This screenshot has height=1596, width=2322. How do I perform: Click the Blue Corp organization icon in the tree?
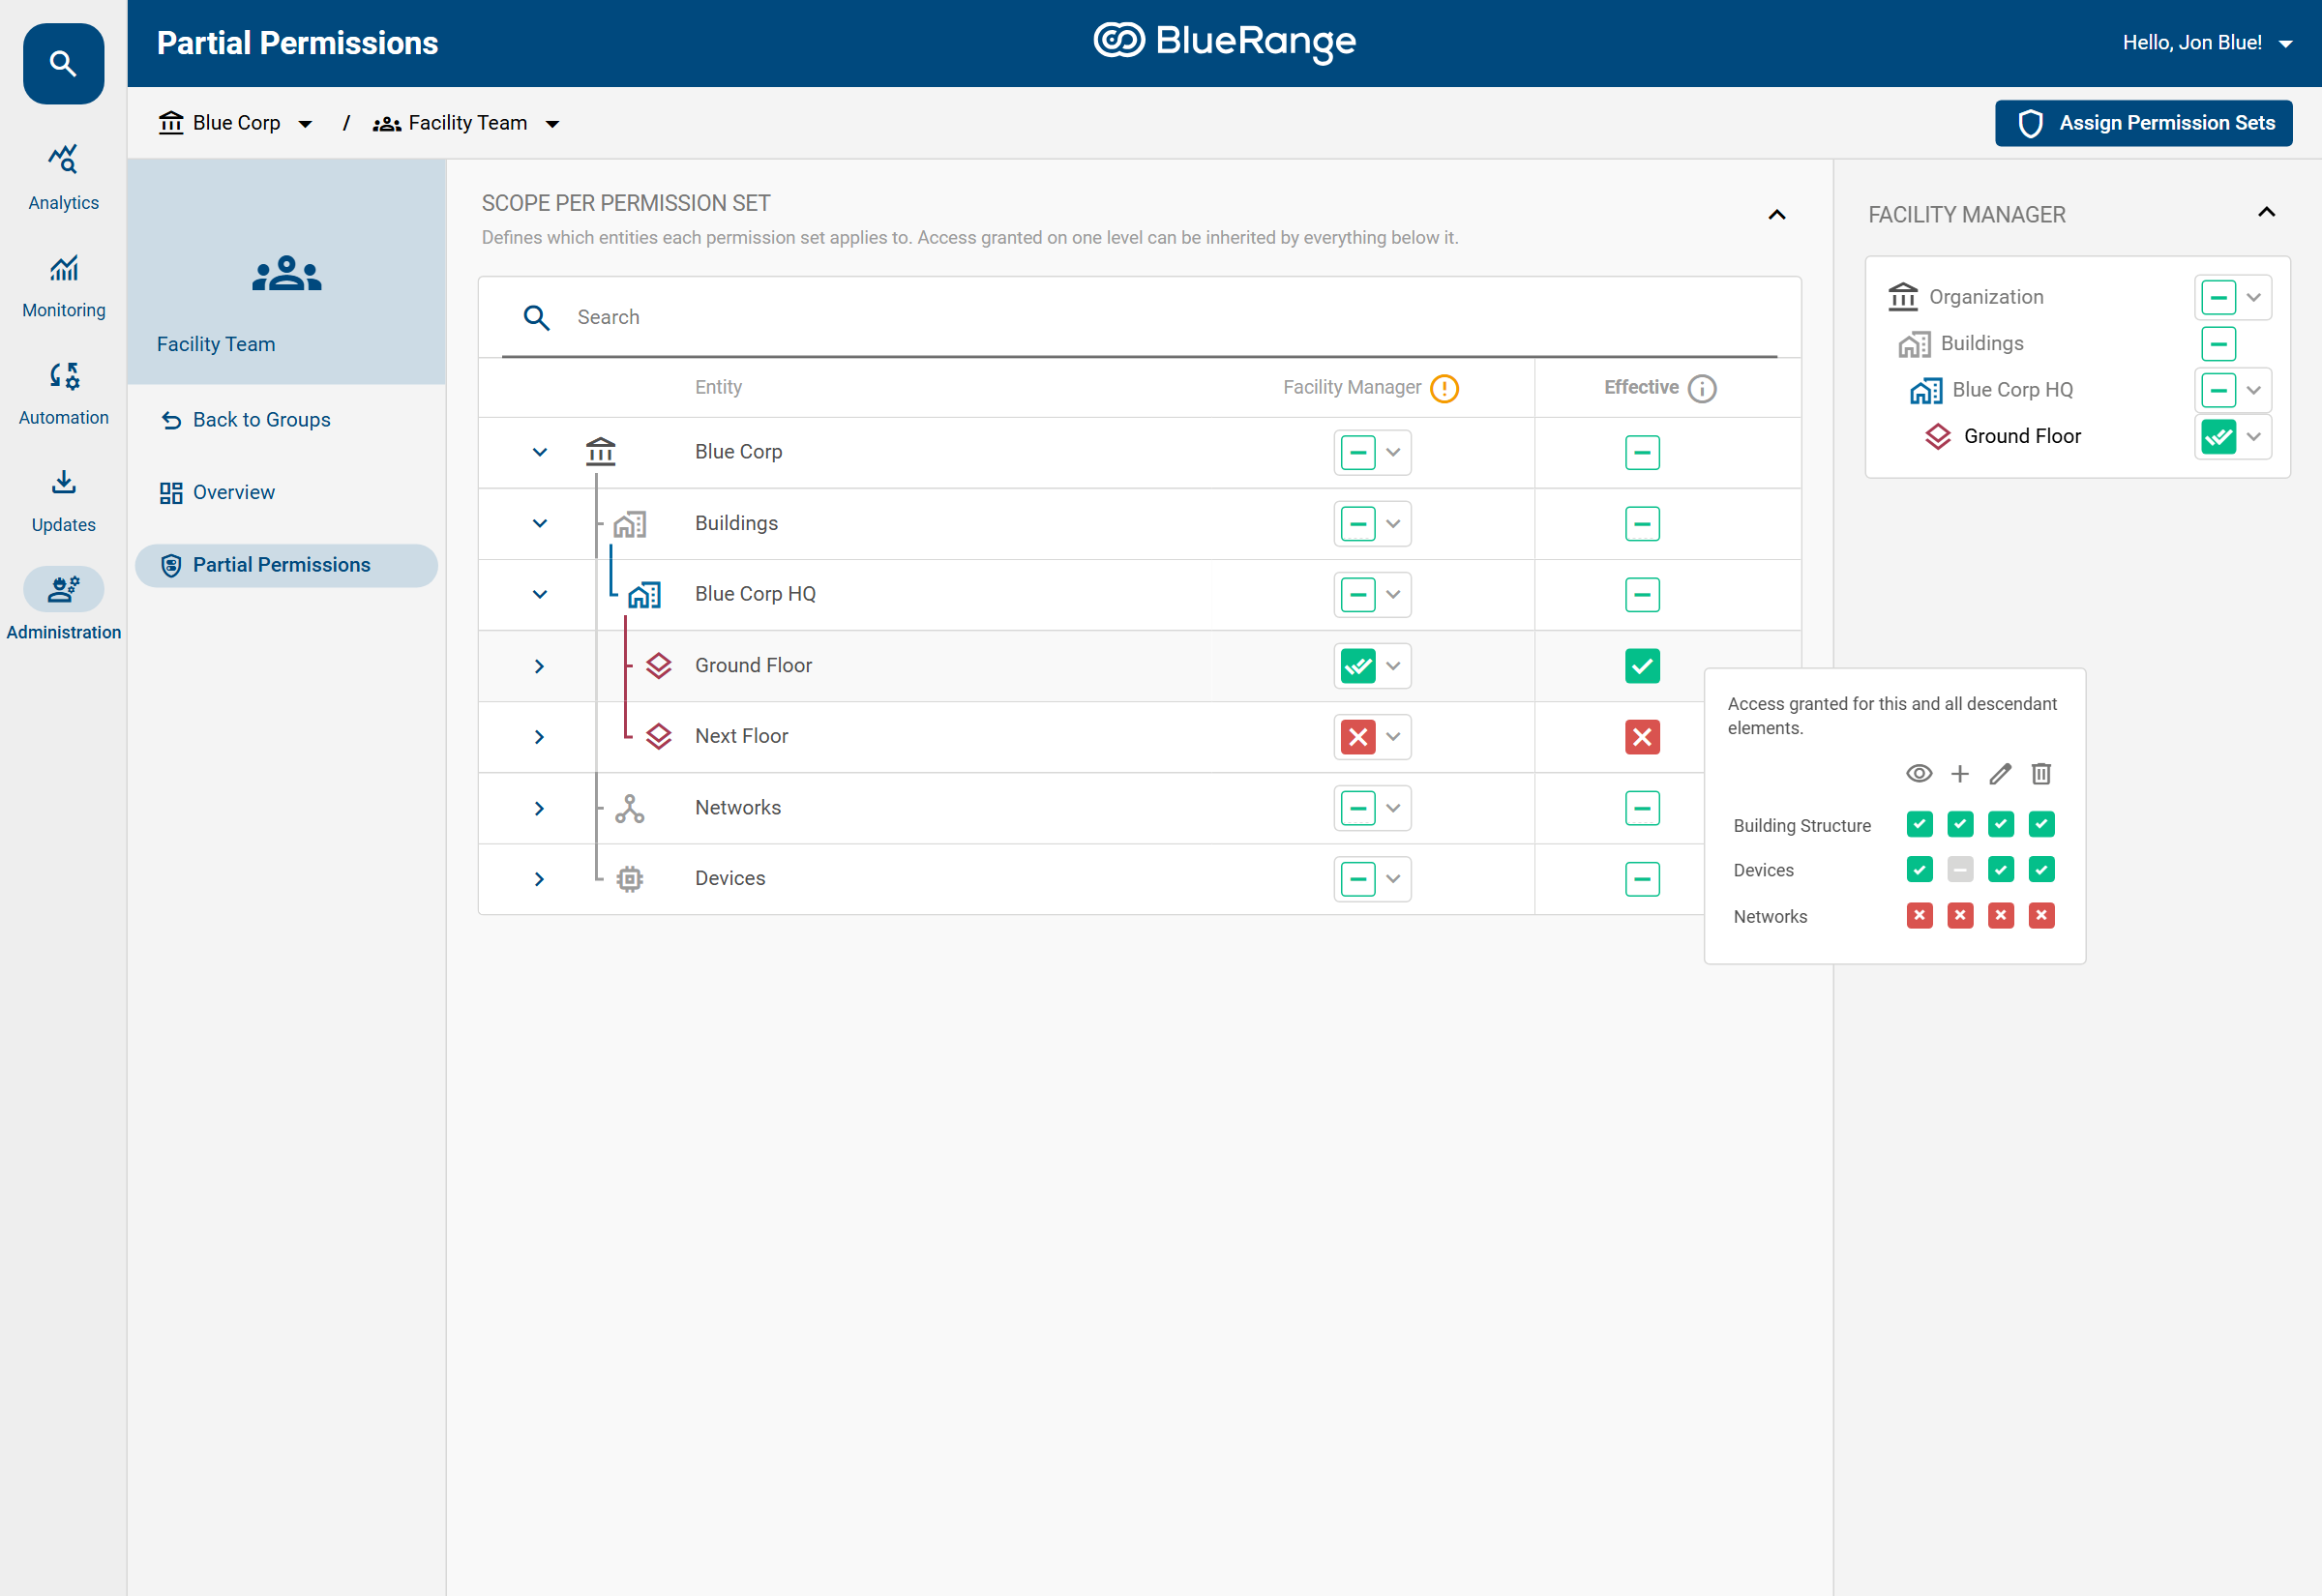click(x=600, y=452)
